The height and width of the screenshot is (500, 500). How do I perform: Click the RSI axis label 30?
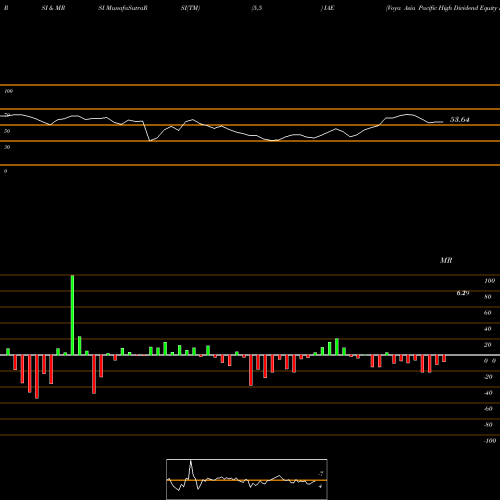[x=7, y=147]
